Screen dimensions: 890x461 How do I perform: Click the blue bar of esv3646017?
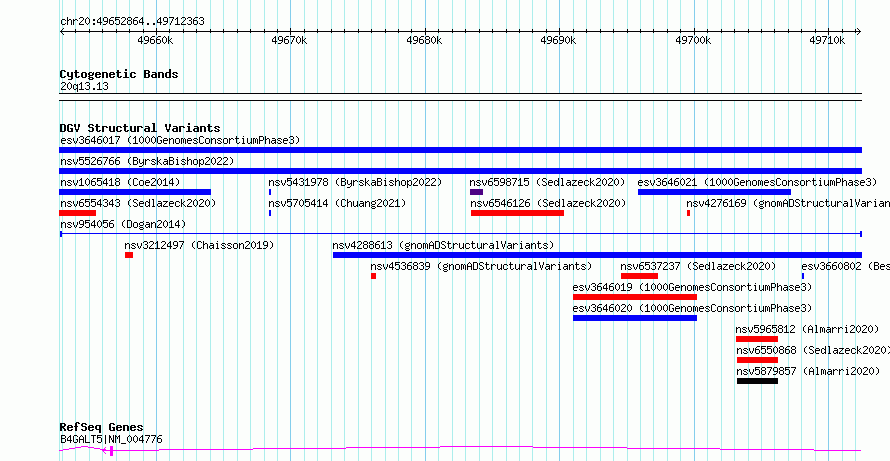pos(460,150)
